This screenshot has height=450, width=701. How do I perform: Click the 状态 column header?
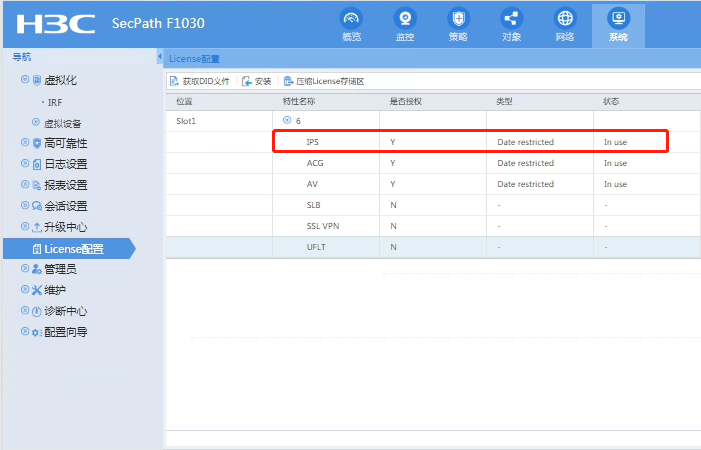click(x=611, y=101)
